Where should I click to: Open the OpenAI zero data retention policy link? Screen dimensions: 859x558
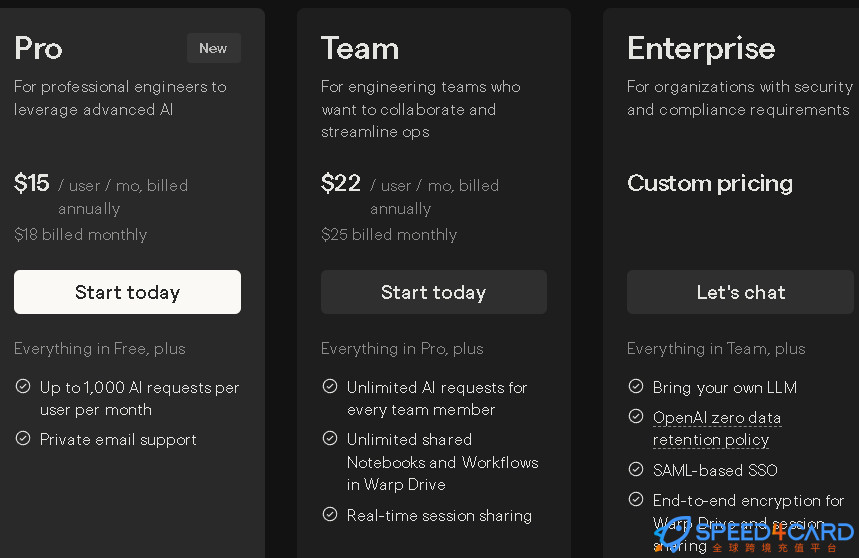pyautogui.click(x=717, y=429)
